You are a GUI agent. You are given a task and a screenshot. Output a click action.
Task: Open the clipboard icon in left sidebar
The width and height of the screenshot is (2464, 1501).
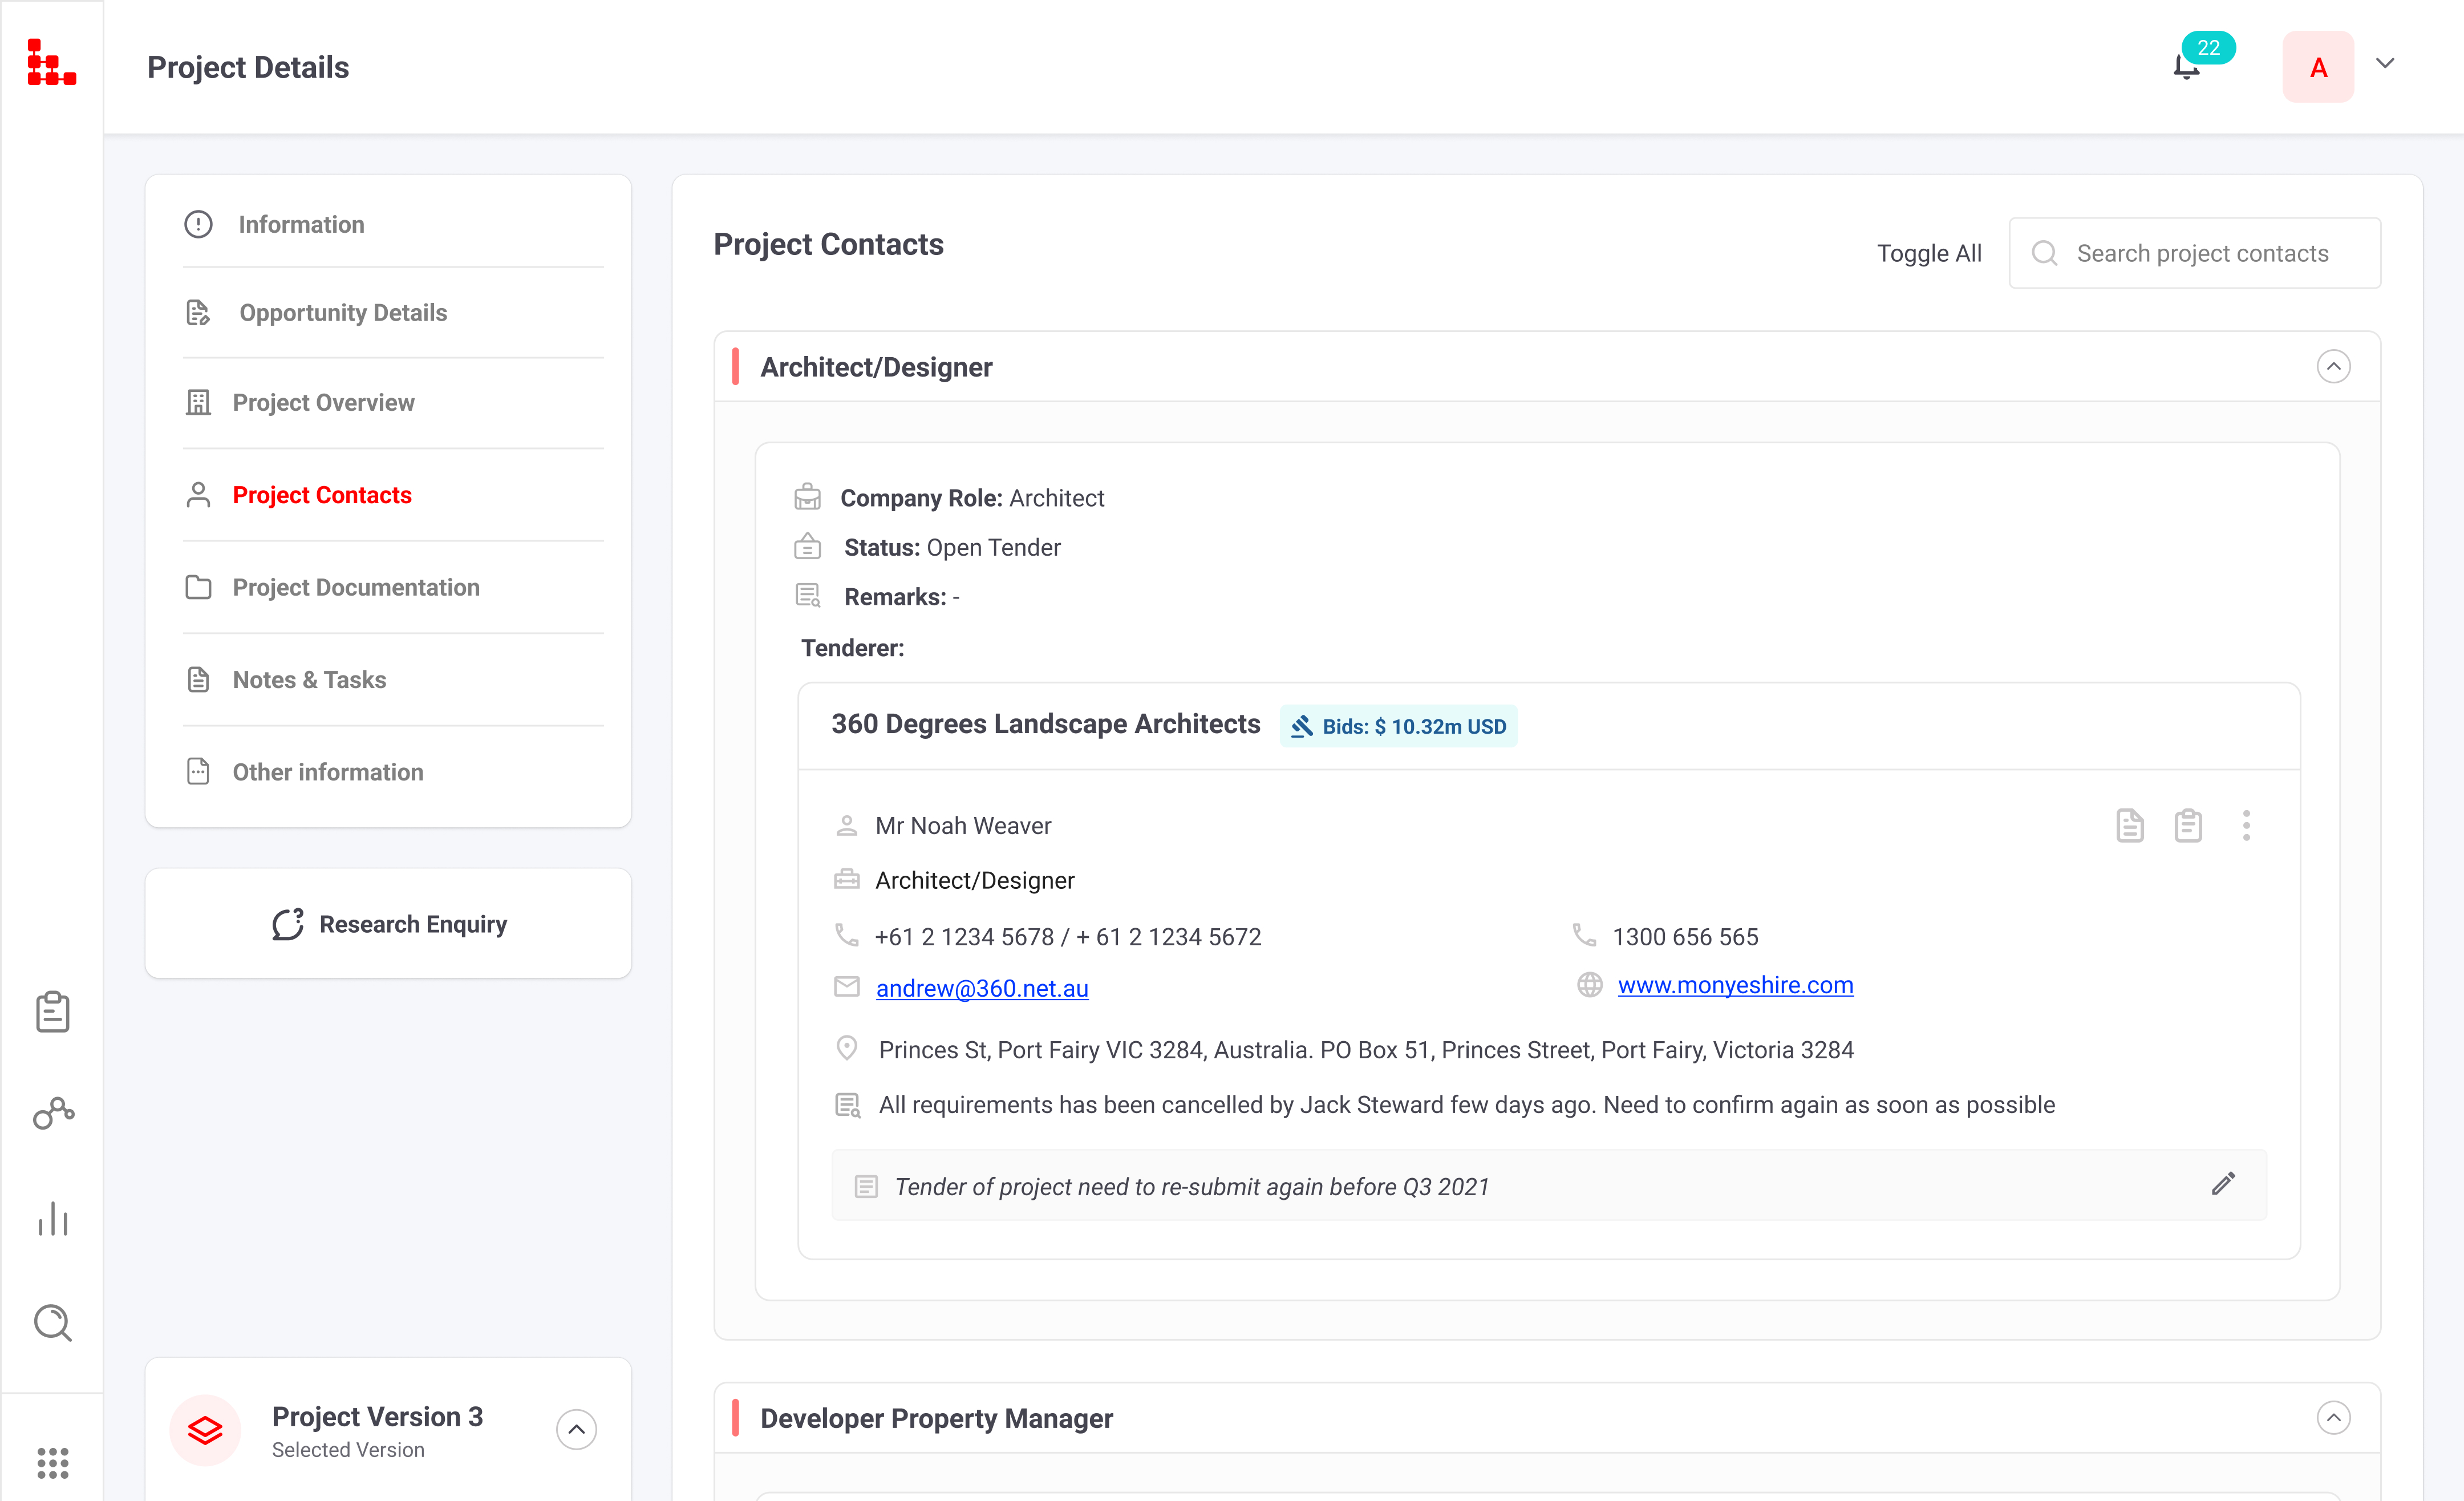[52, 1012]
